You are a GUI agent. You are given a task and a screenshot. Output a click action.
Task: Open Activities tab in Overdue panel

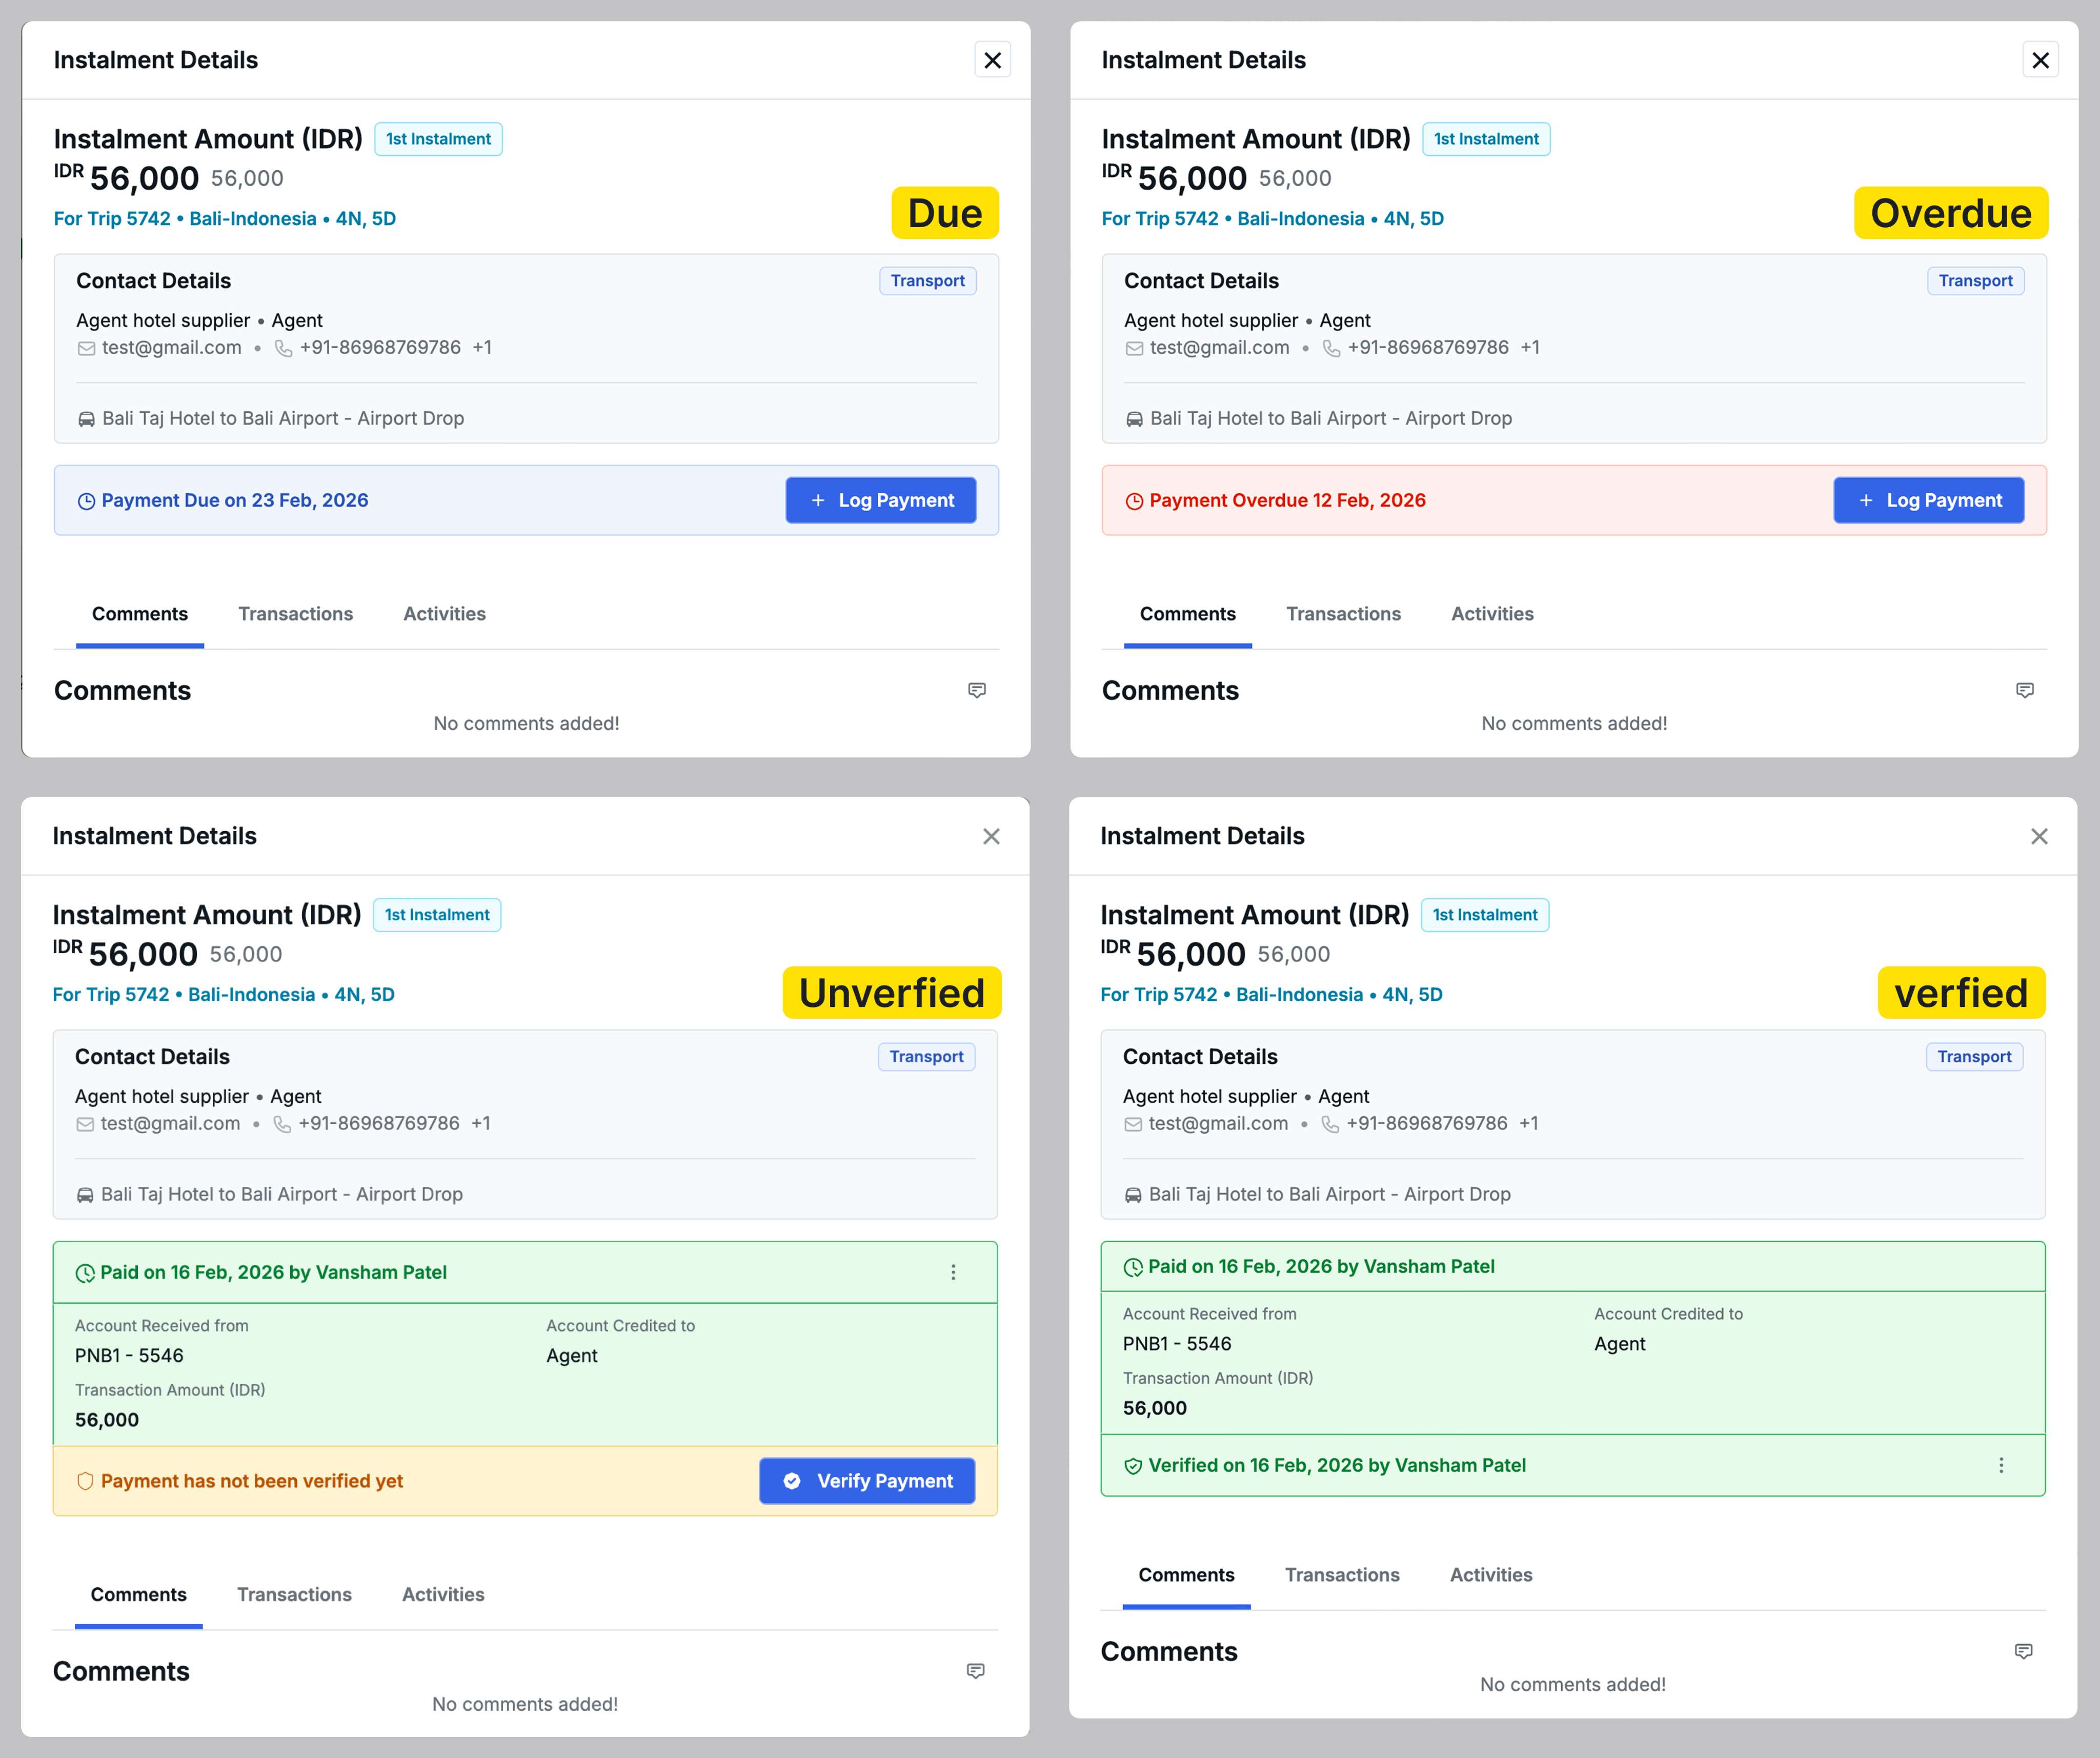pyautogui.click(x=1492, y=614)
